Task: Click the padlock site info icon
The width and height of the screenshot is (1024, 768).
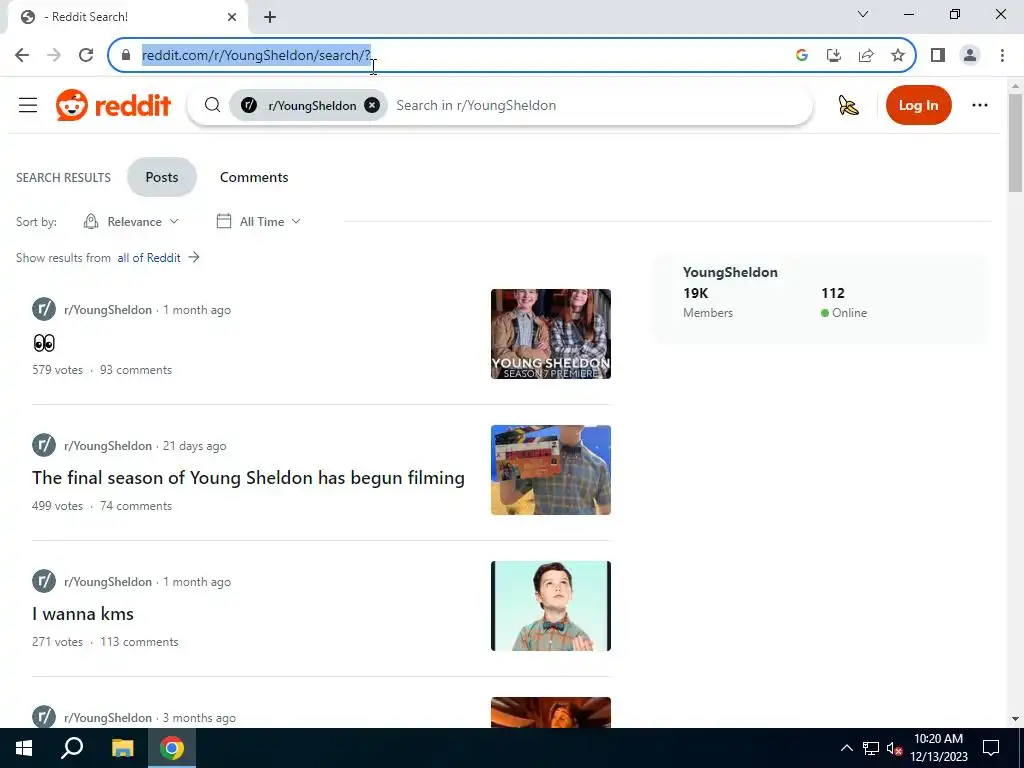Action: 126,56
